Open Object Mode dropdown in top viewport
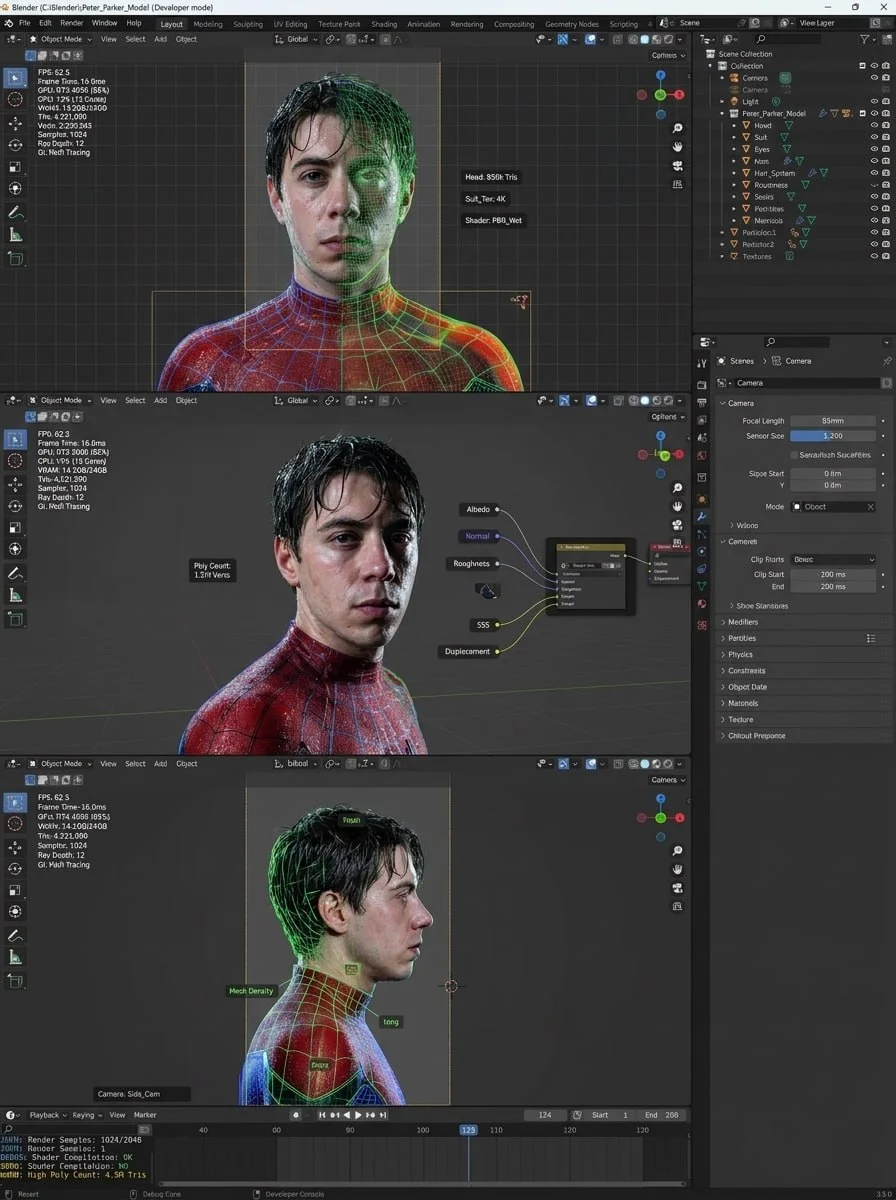896x1200 pixels. pos(62,39)
